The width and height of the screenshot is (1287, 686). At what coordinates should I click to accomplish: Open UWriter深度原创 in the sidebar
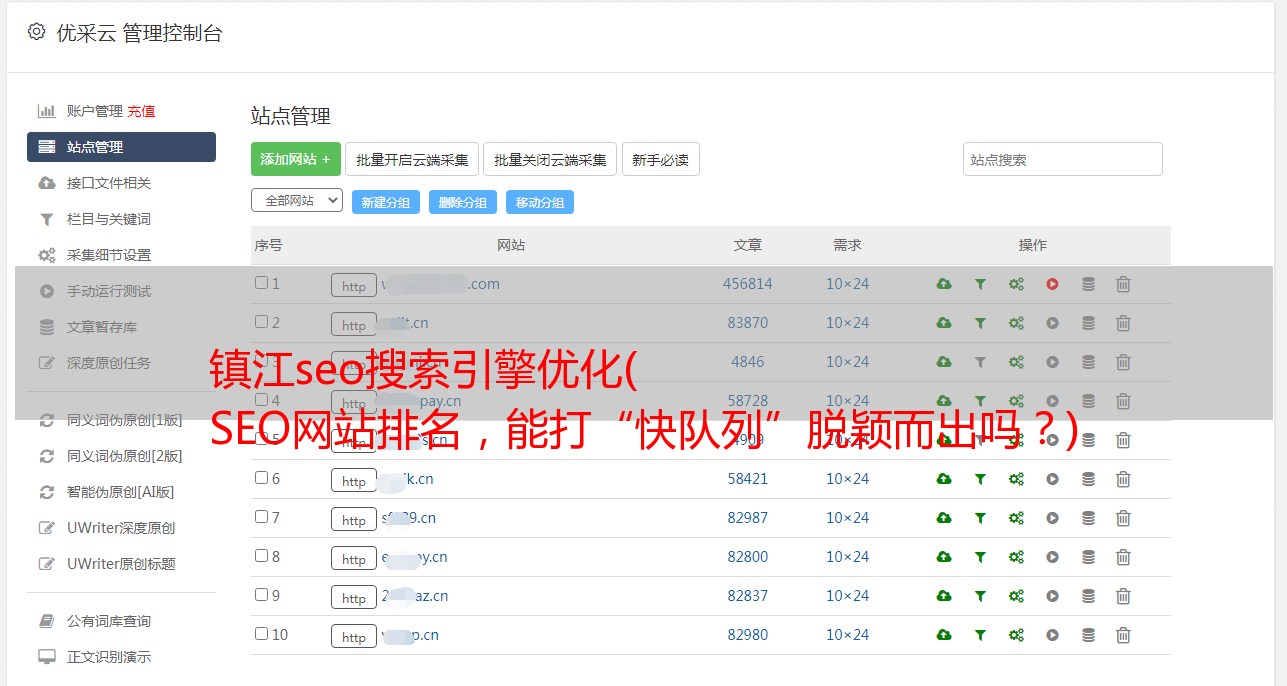(x=121, y=528)
